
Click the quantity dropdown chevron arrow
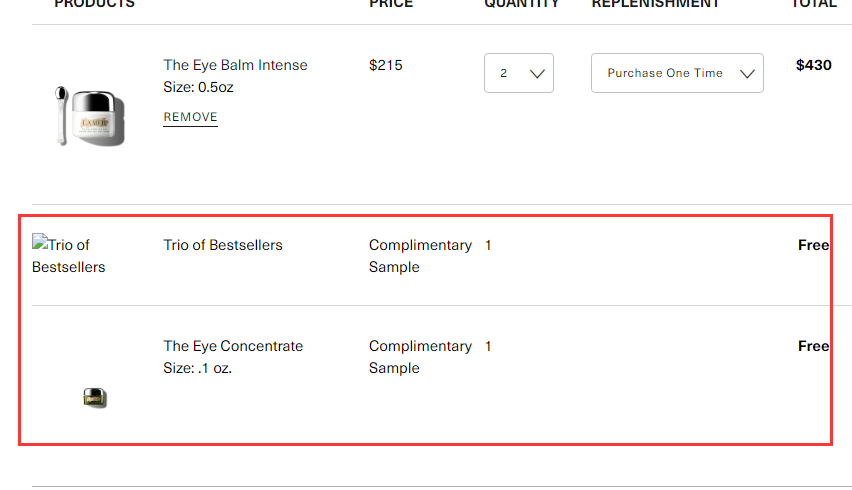[x=537, y=74]
